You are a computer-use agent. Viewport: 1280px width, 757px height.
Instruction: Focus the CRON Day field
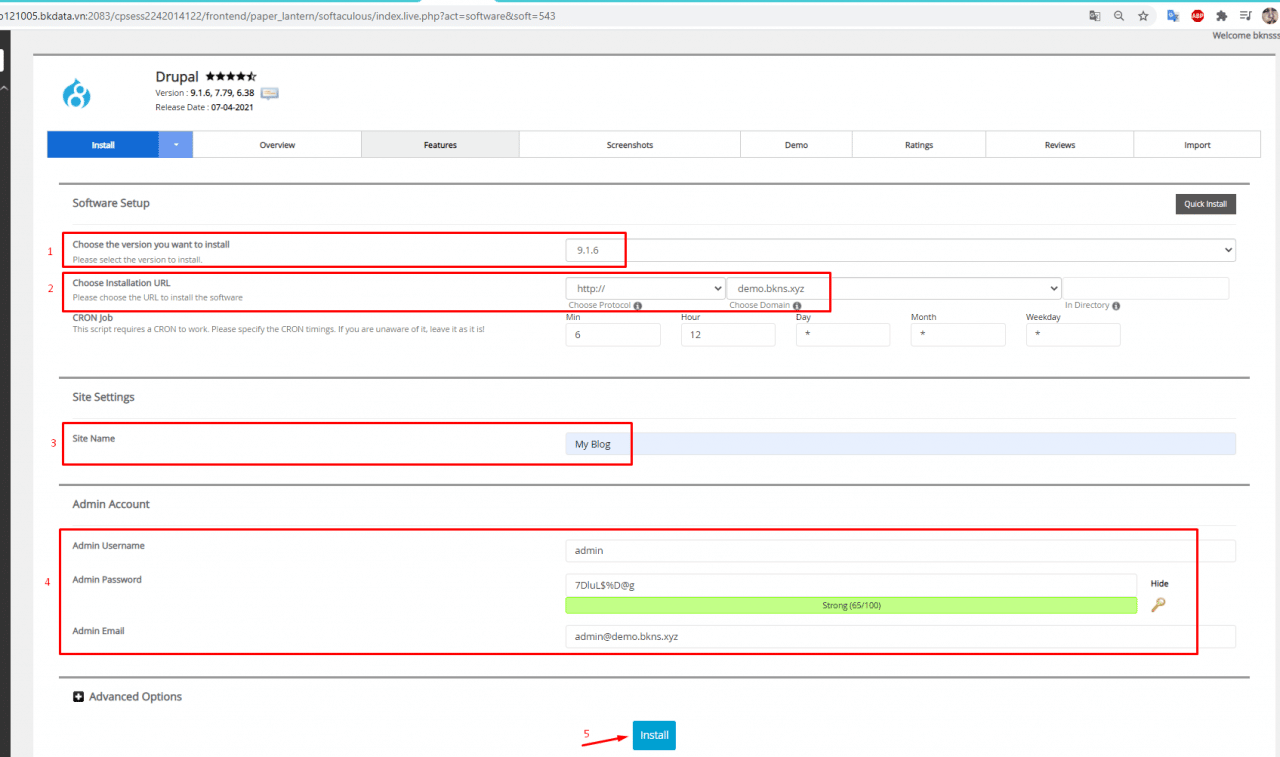843,335
